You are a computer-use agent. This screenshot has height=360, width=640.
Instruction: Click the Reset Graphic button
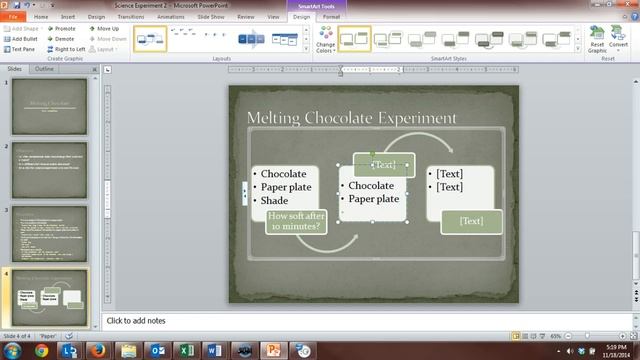[597, 39]
